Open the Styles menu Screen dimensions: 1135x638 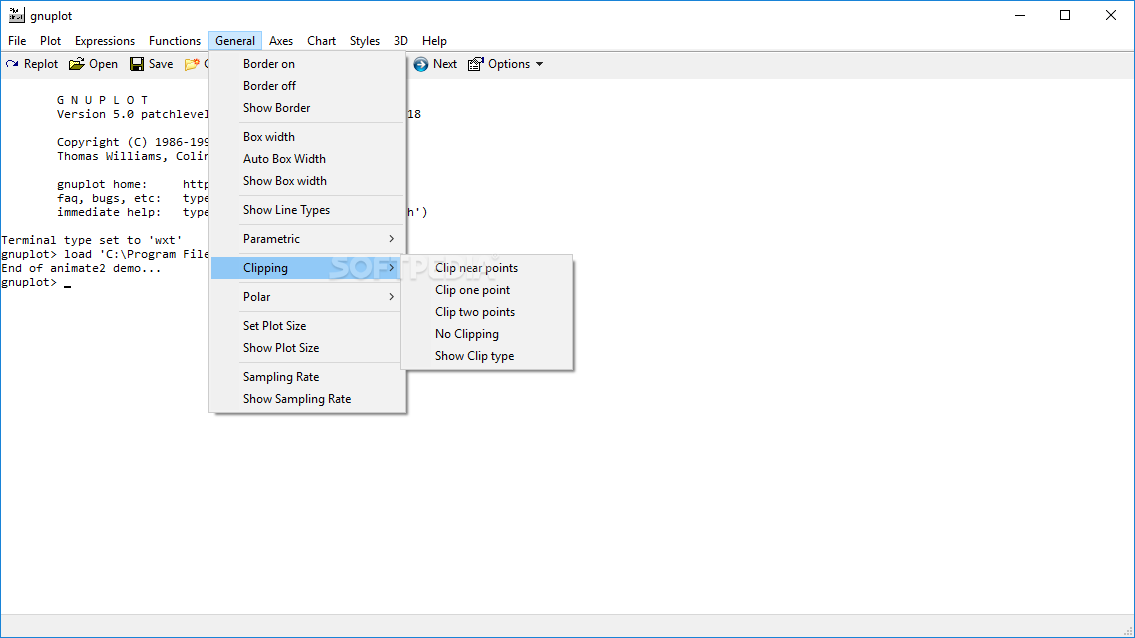point(365,41)
